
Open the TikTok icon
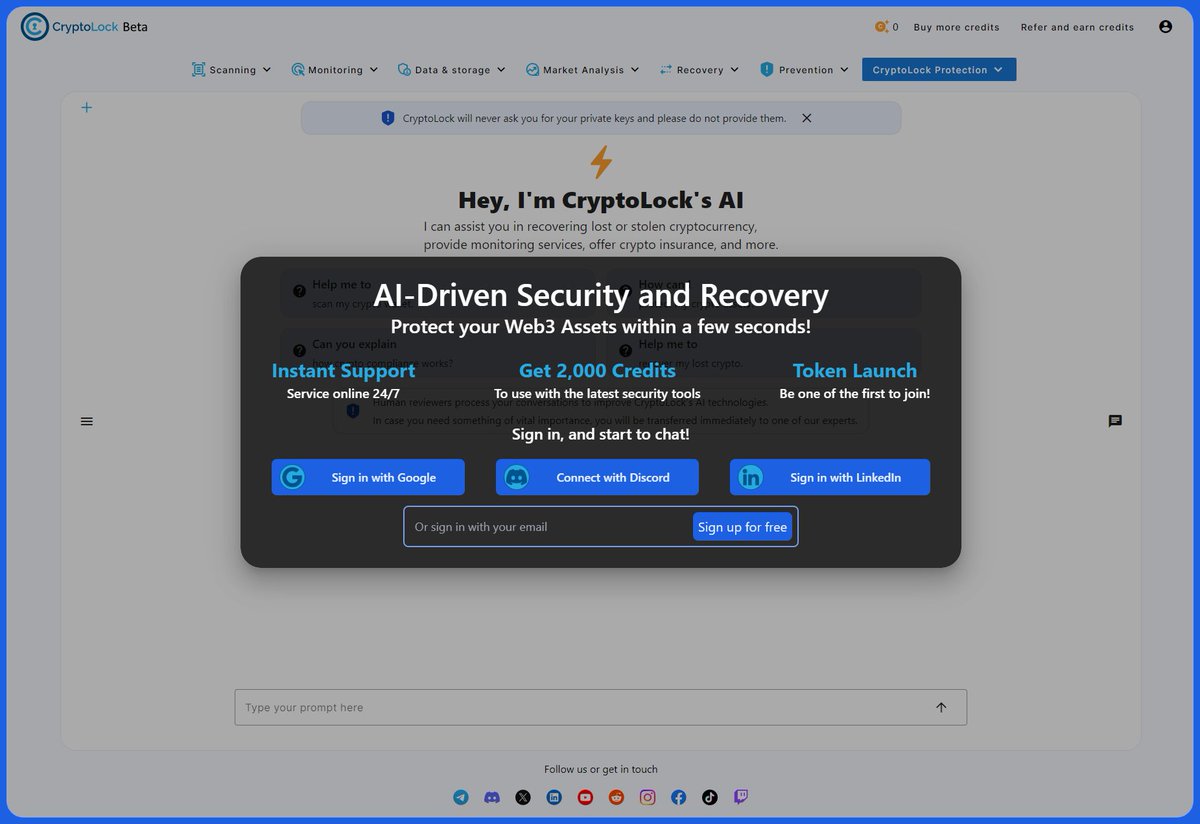click(x=709, y=797)
